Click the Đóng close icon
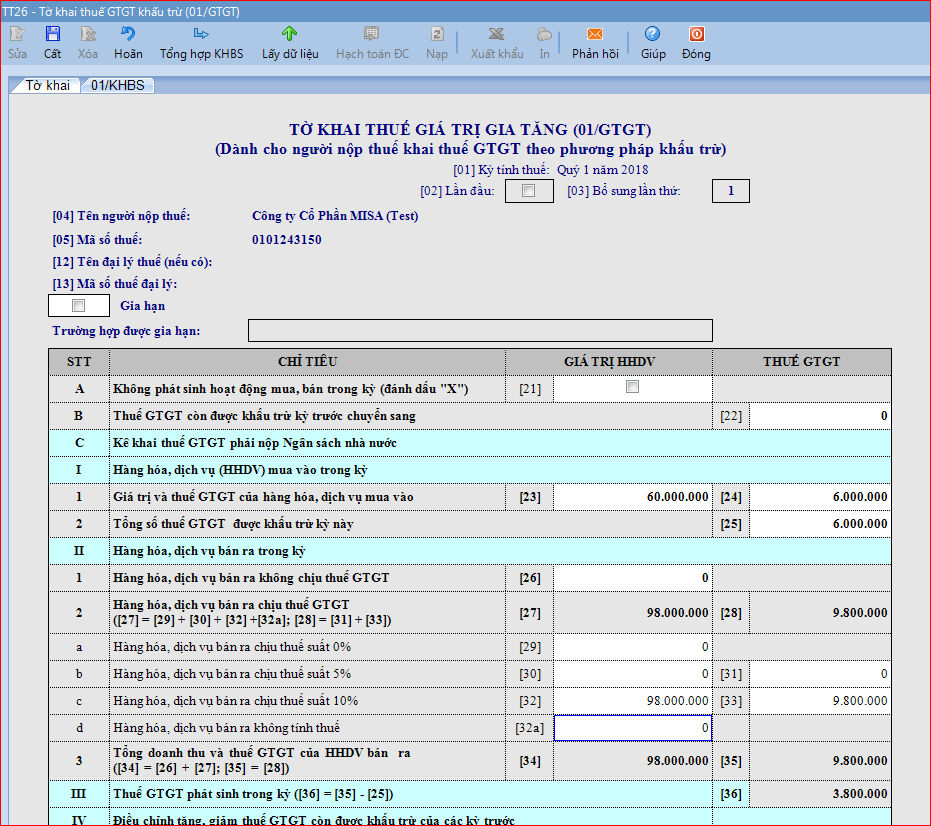This screenshot has width=931, height=826. click(696, 34)
